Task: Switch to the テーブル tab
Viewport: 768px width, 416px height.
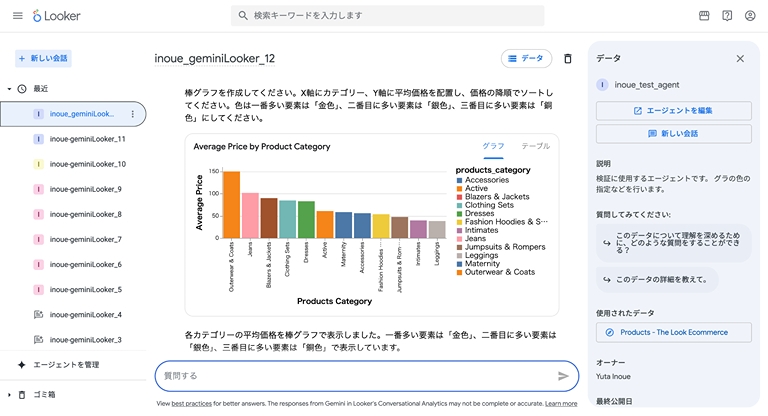Action: coord(535,146)
